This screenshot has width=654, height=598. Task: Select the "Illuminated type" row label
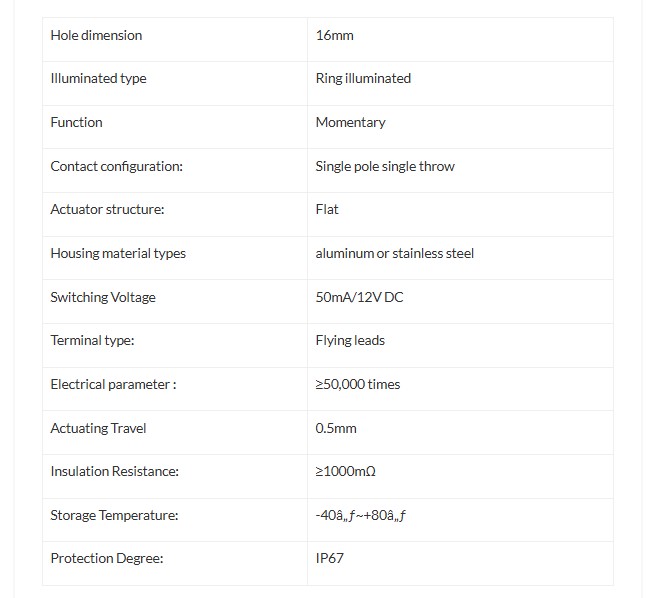click(x=98, y=79)
